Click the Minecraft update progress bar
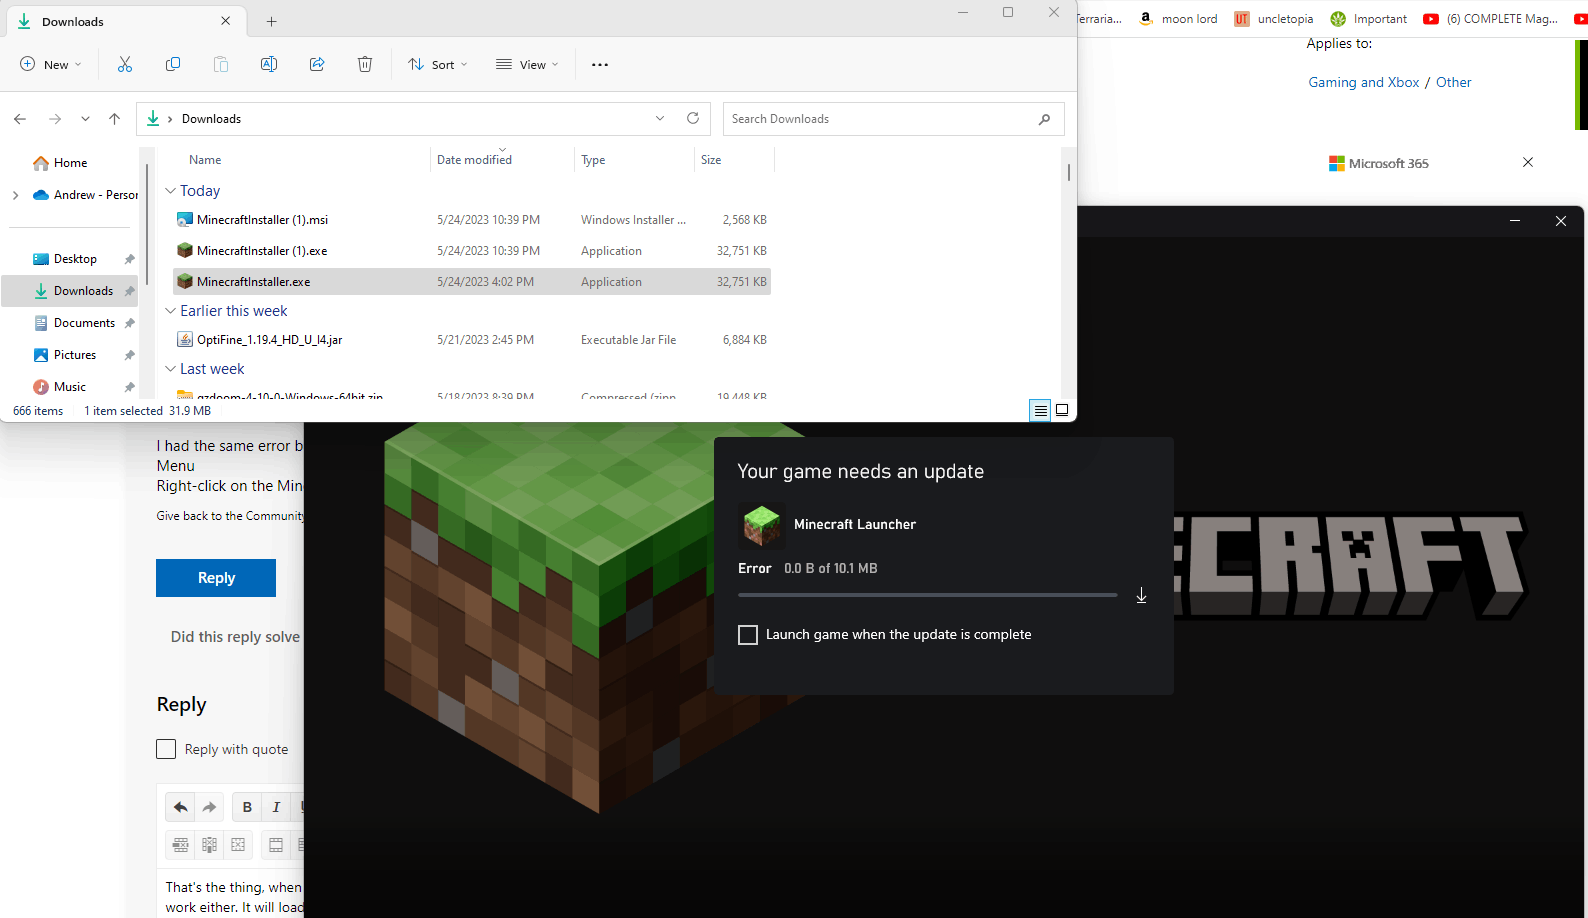 coord(927,595)
